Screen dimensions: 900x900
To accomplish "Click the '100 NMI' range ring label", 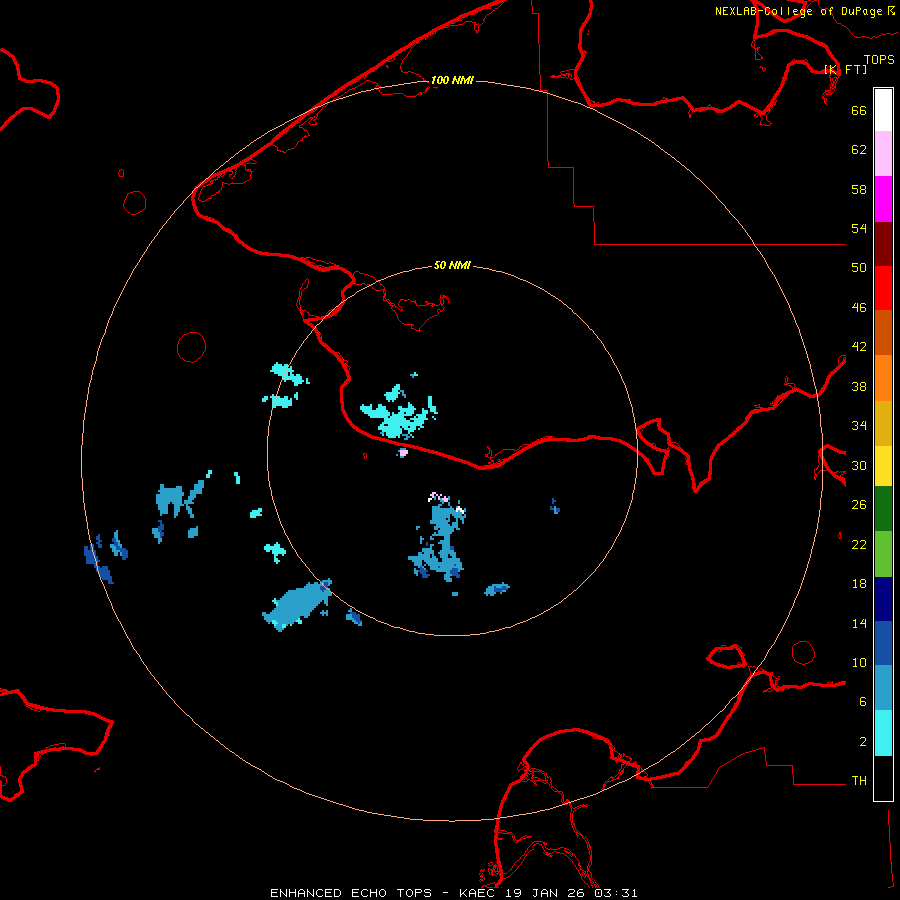I will click(x=452, y=80).
